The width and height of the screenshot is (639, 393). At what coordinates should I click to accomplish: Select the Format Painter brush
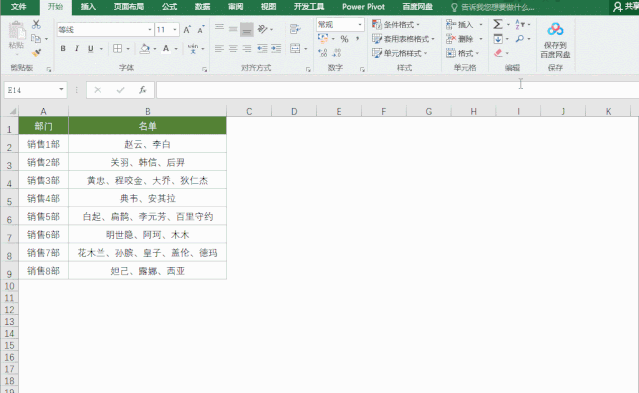tap(36, 53)
